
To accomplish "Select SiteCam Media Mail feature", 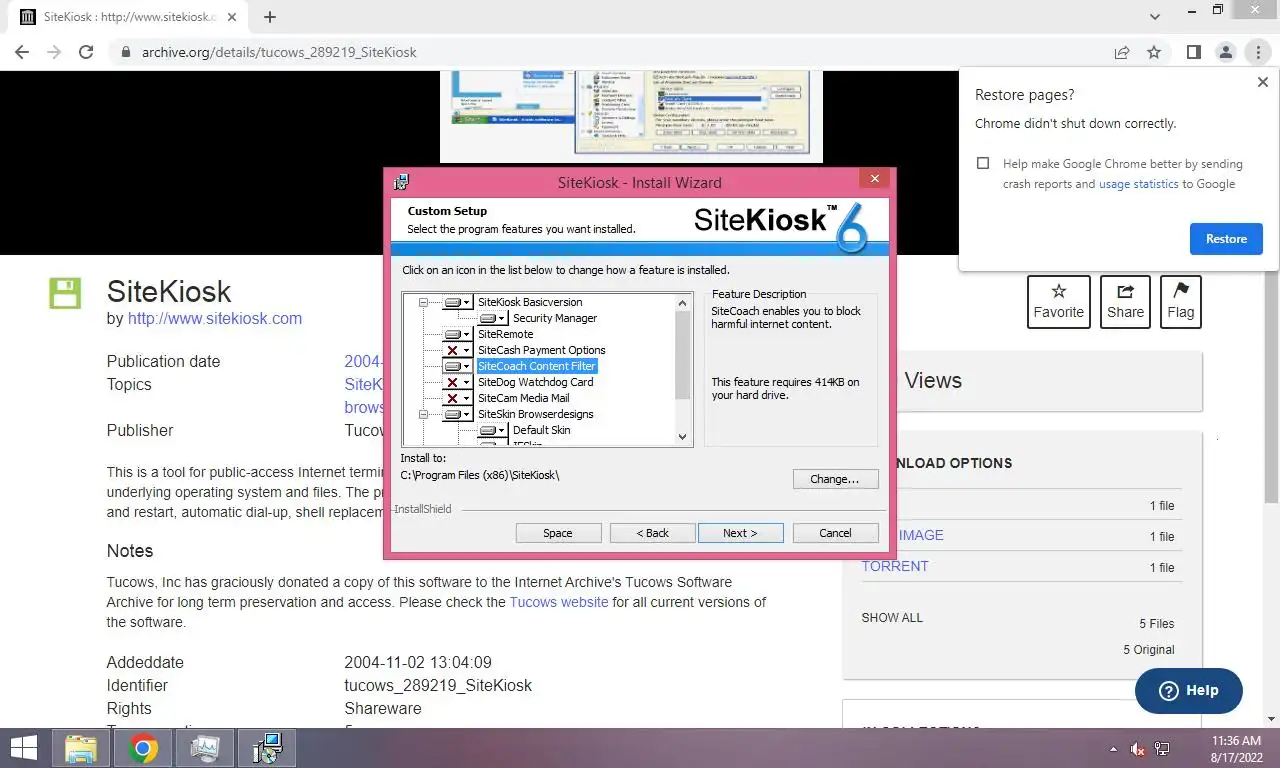I will tap(524, 398).
